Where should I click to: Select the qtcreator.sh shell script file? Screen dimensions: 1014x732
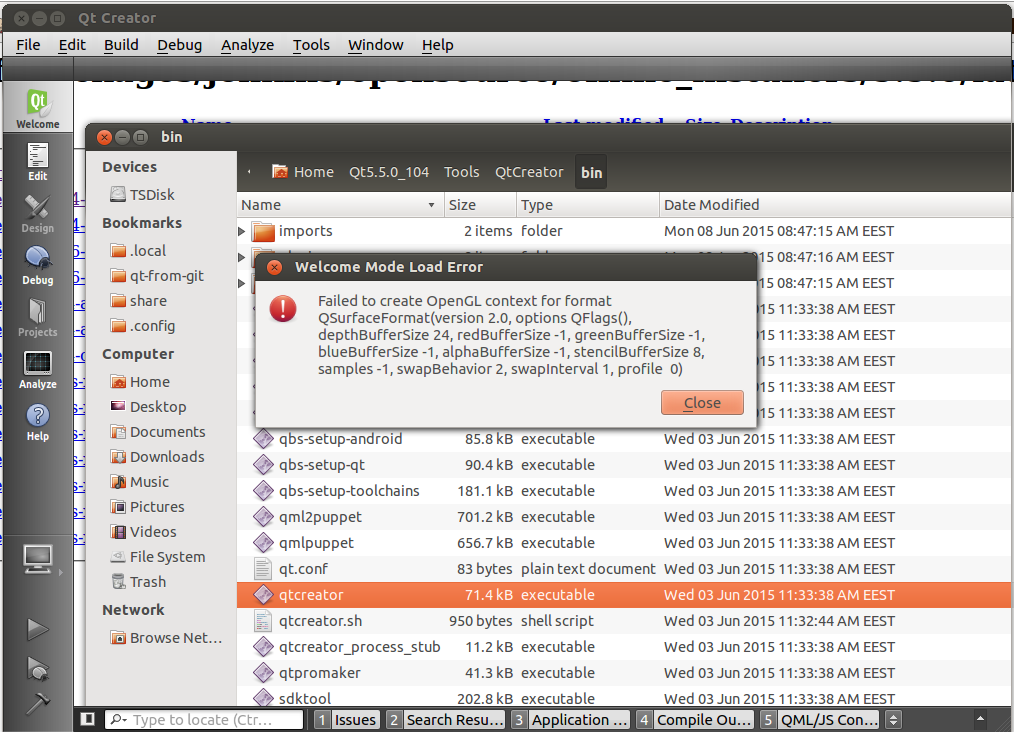click(320, 621)
